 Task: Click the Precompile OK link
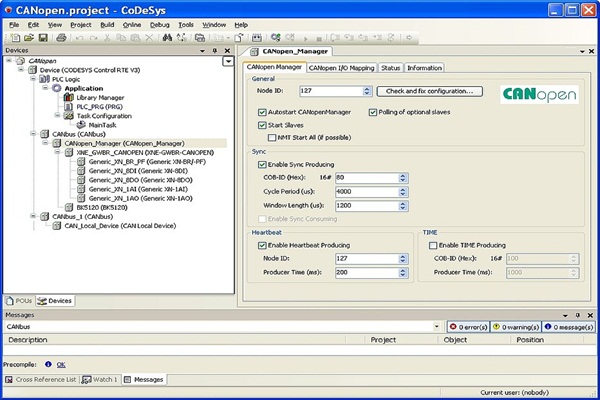coord(62,365)
